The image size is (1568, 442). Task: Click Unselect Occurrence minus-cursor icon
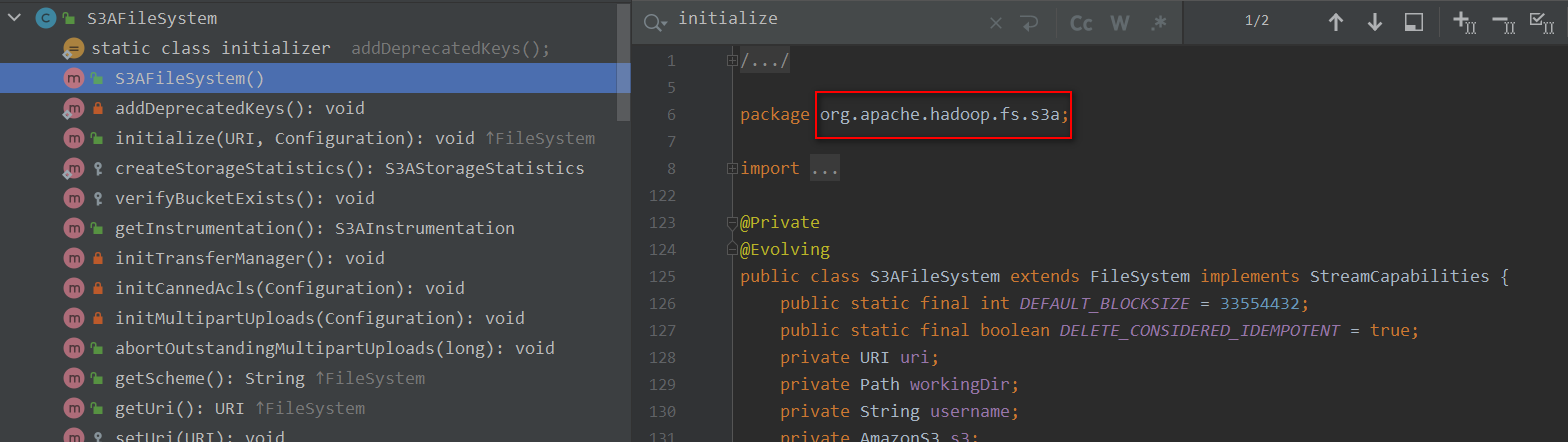(x=1503, y=22)
